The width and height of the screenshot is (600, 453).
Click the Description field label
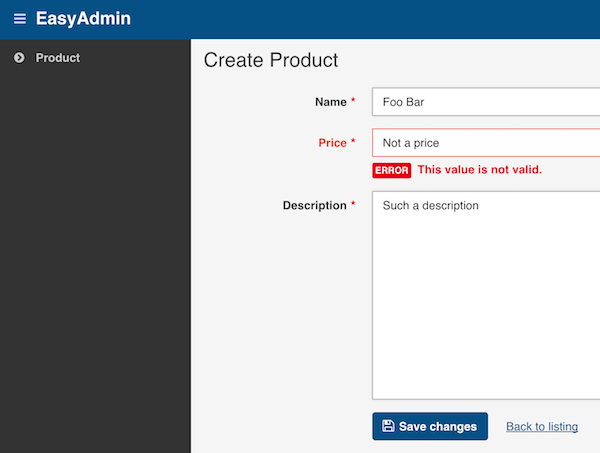(315, 206)
